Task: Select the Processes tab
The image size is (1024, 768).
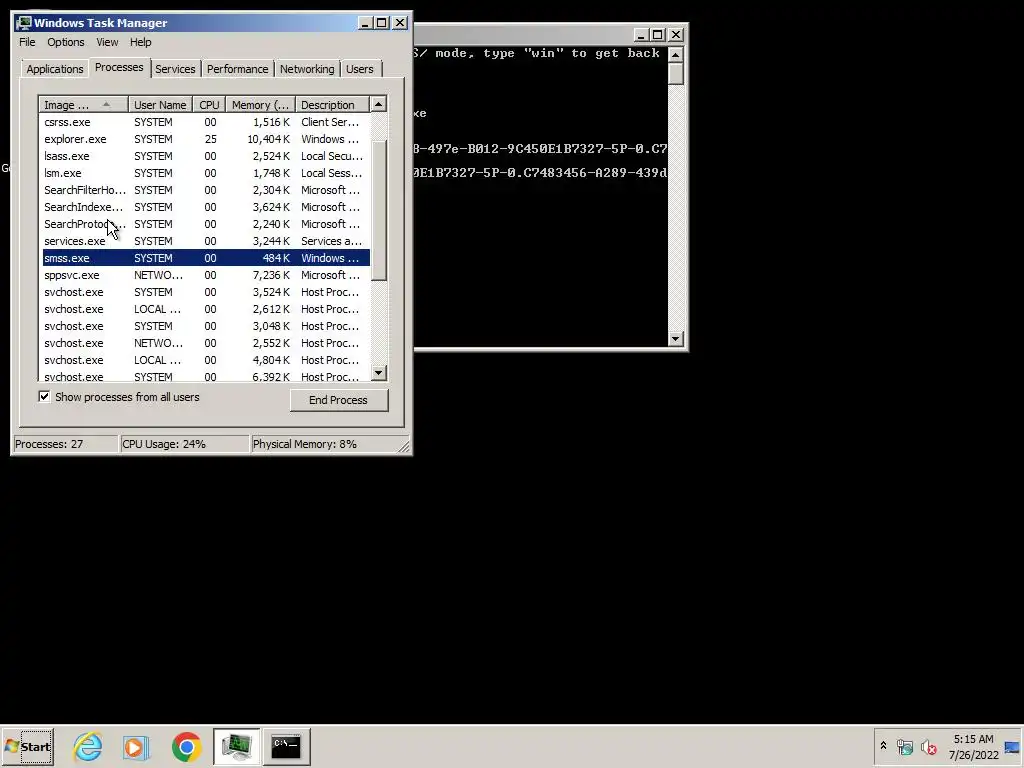Action: [119, 67]
